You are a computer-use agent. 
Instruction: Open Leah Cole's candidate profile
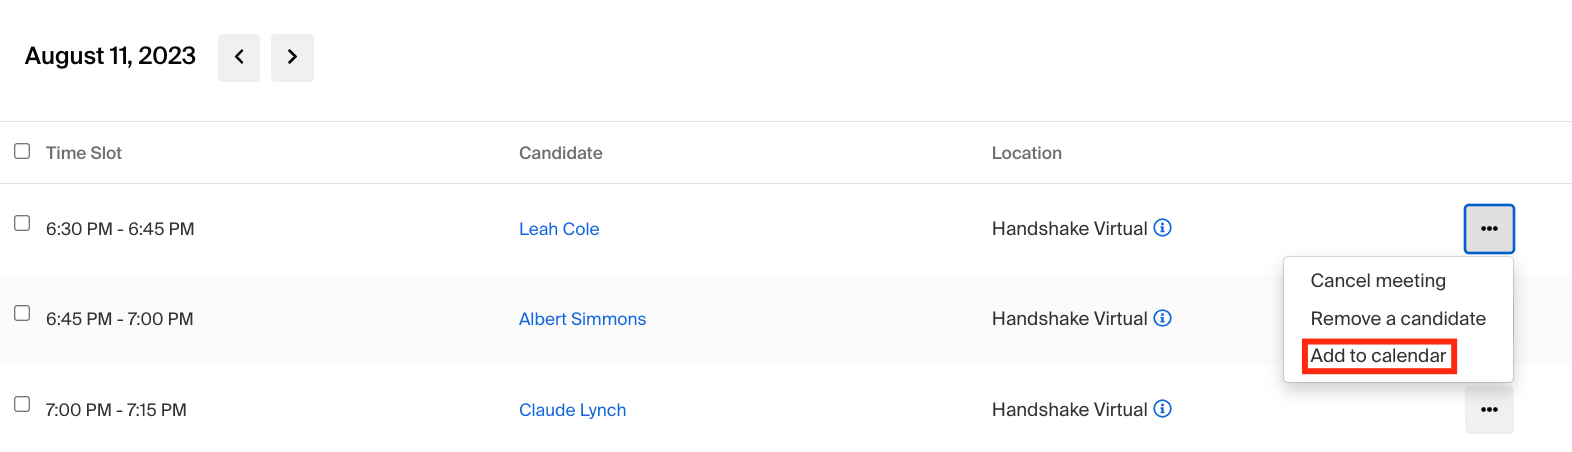click(x=559, y=229)
